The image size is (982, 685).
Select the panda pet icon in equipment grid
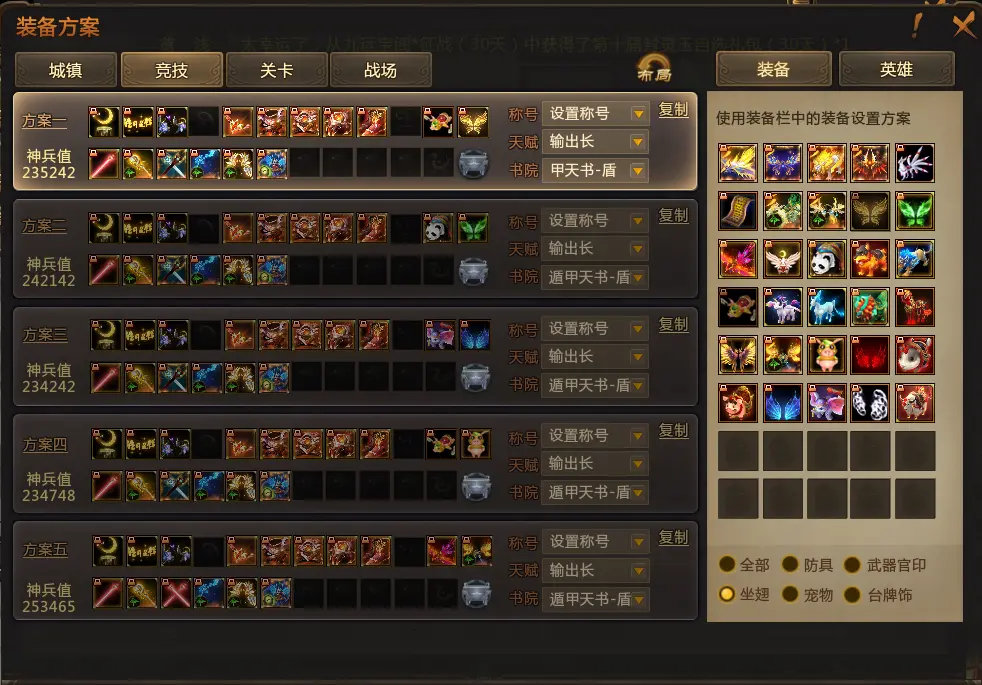point(826,259)
